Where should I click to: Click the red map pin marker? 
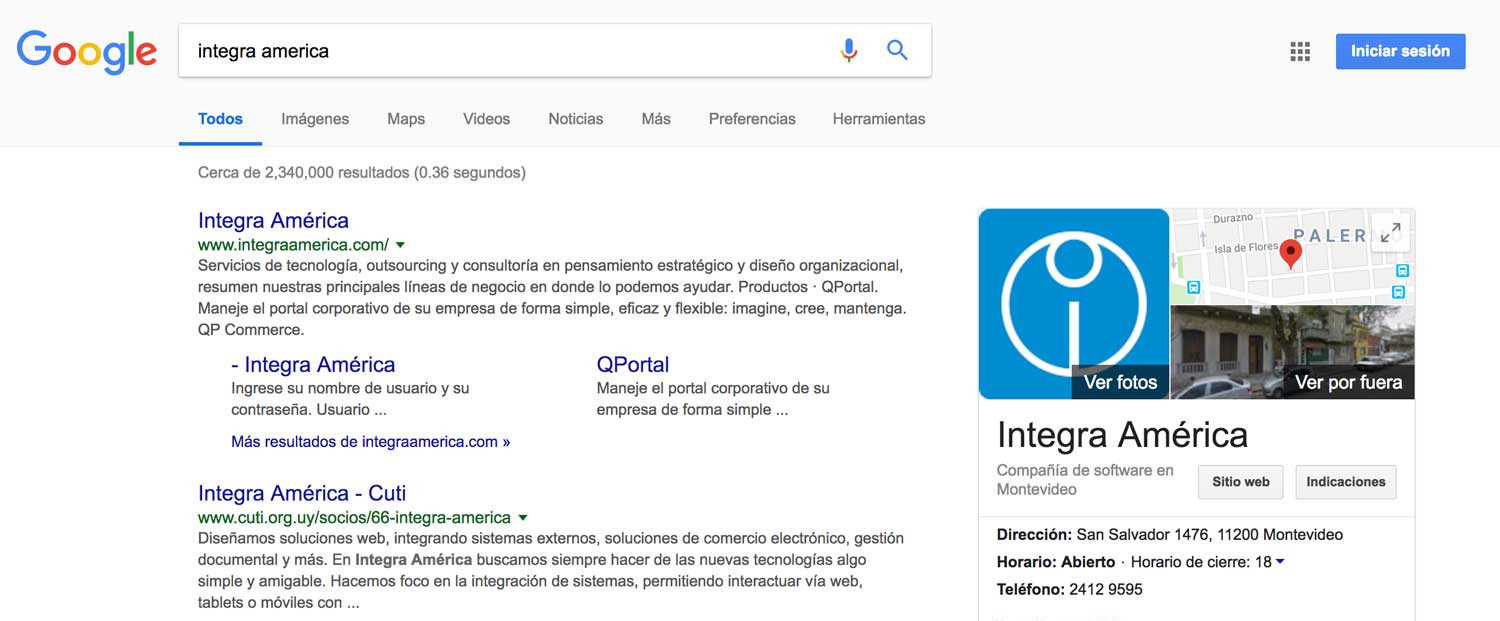click(1291, 254)
